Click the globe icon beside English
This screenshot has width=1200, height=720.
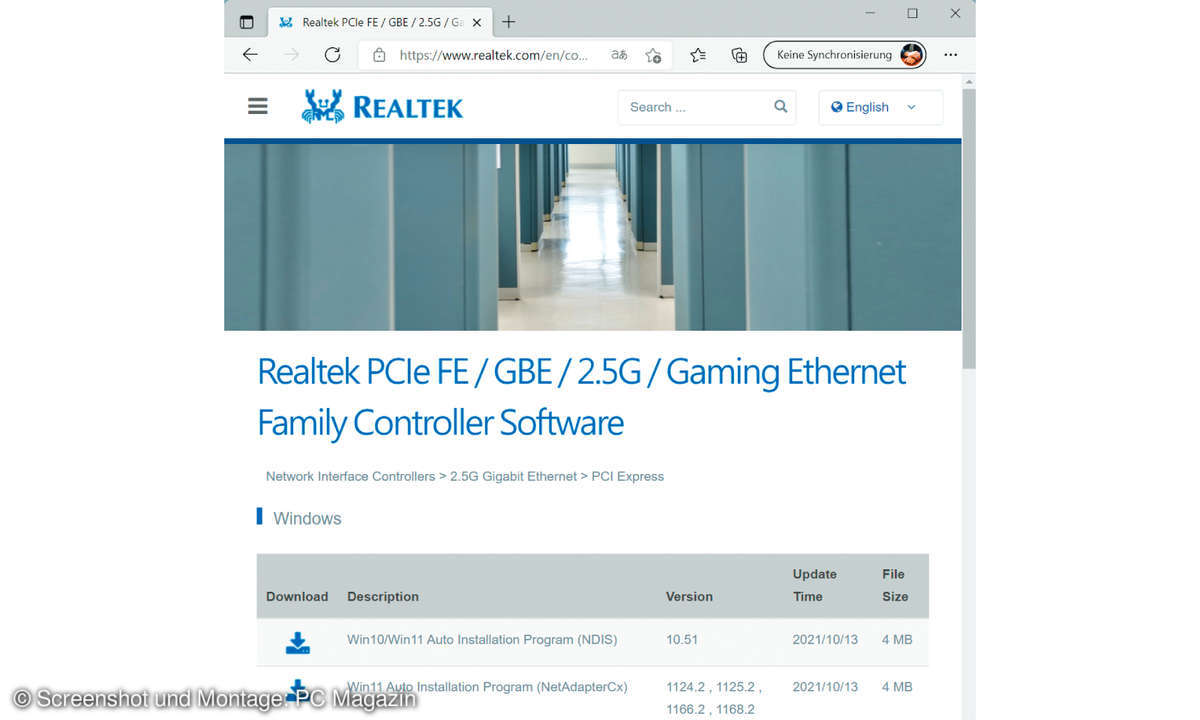(837, 107)
